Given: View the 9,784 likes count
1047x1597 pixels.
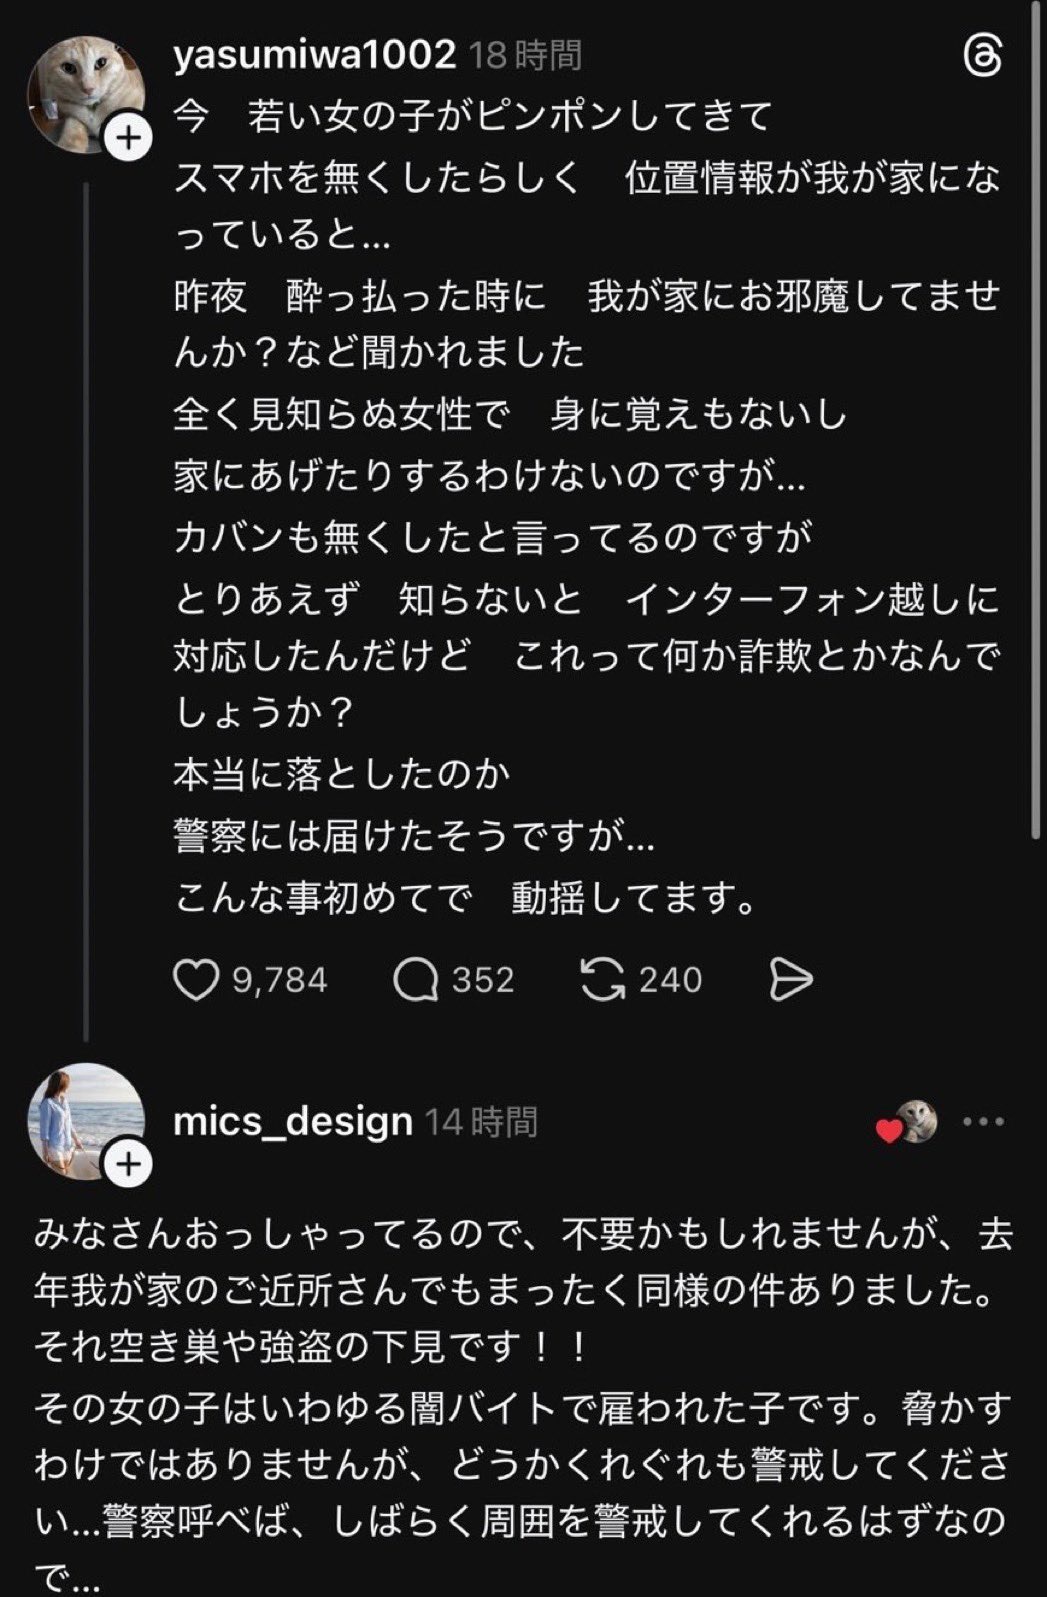Looking at the screenshot, I should [280, 980].
